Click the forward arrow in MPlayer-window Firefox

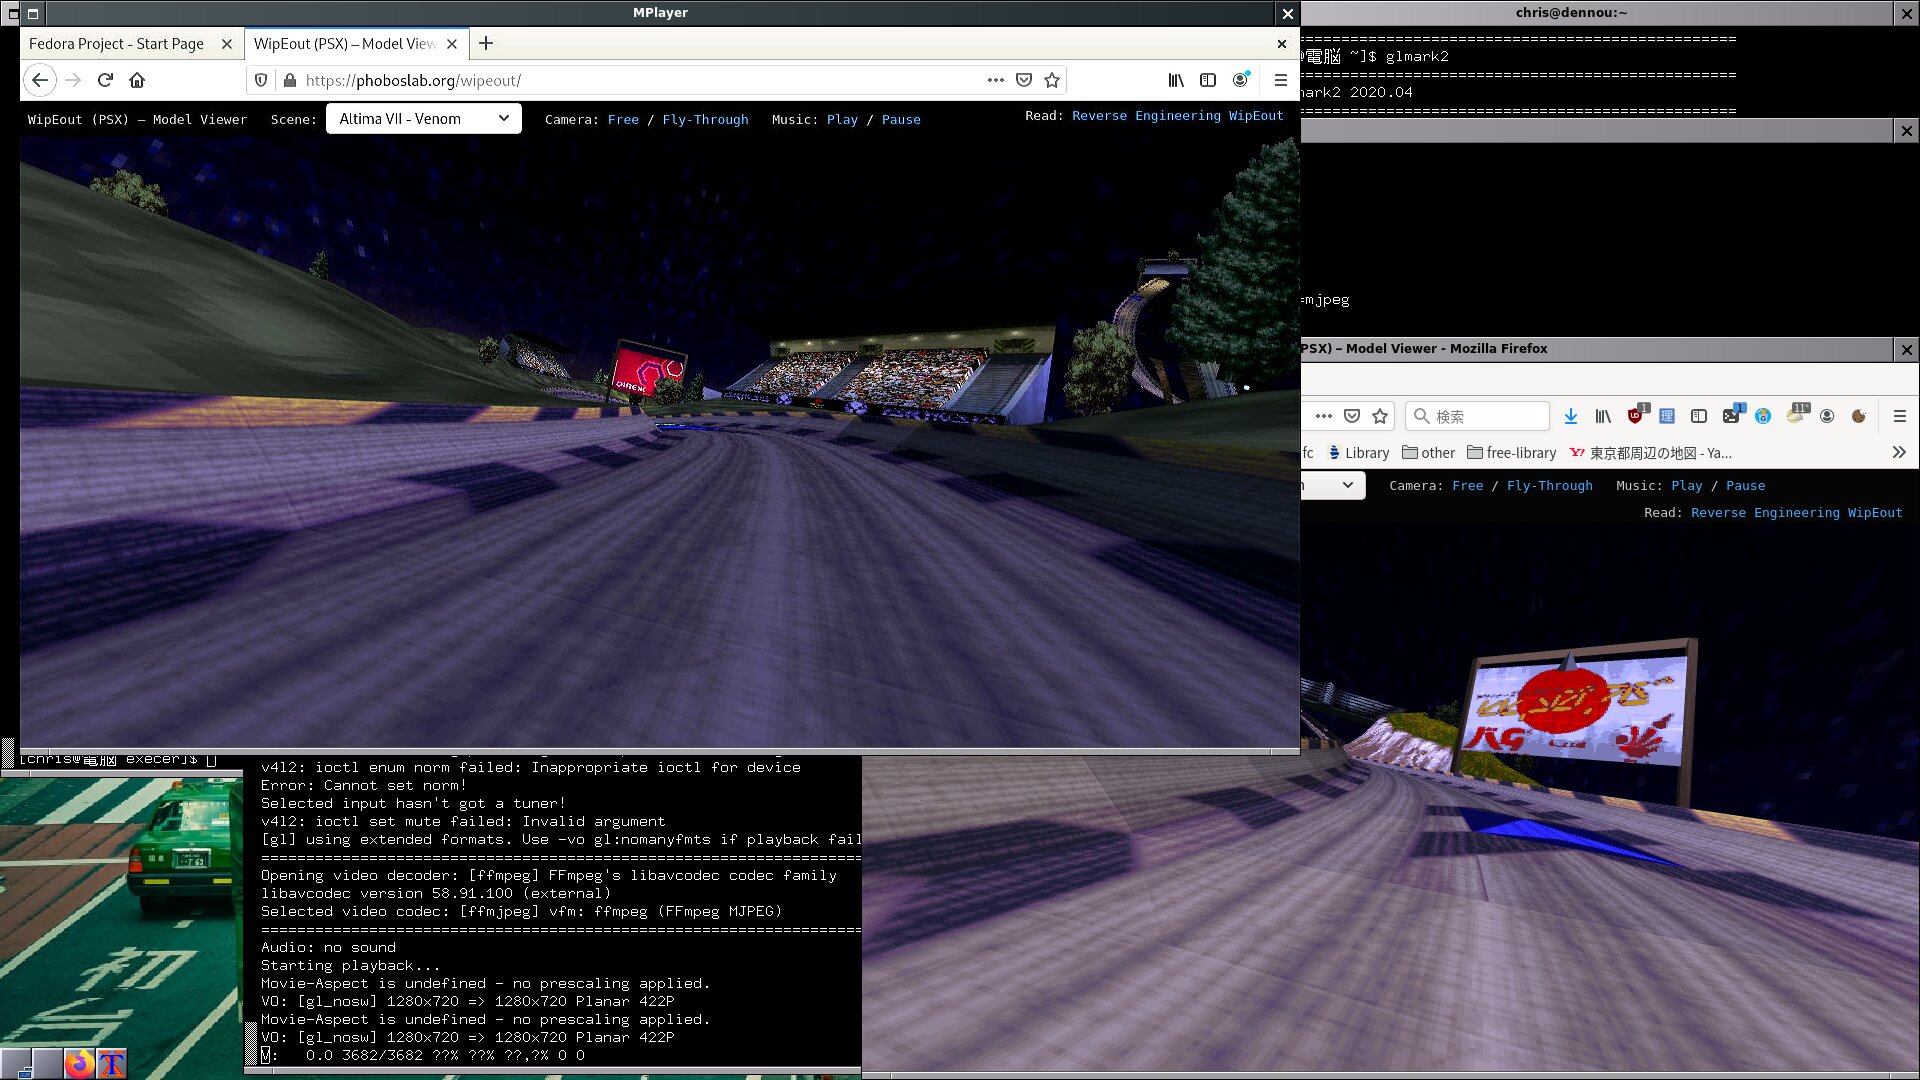pos(73,80)
